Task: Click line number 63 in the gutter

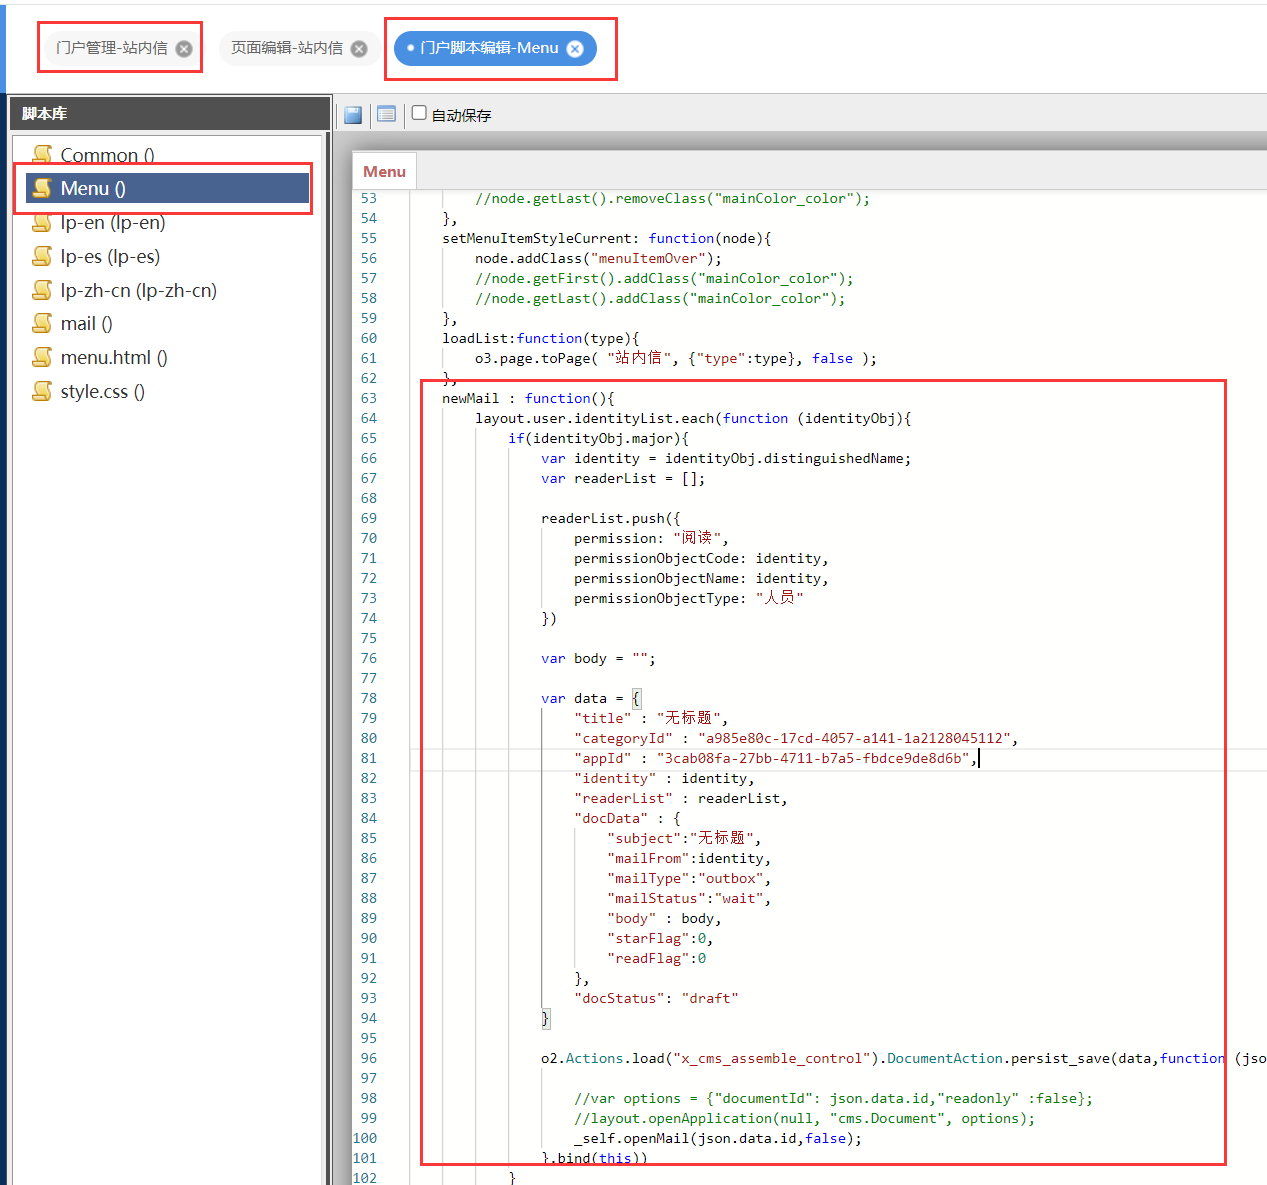Action: pyautogui.click(x=369, y=398)
